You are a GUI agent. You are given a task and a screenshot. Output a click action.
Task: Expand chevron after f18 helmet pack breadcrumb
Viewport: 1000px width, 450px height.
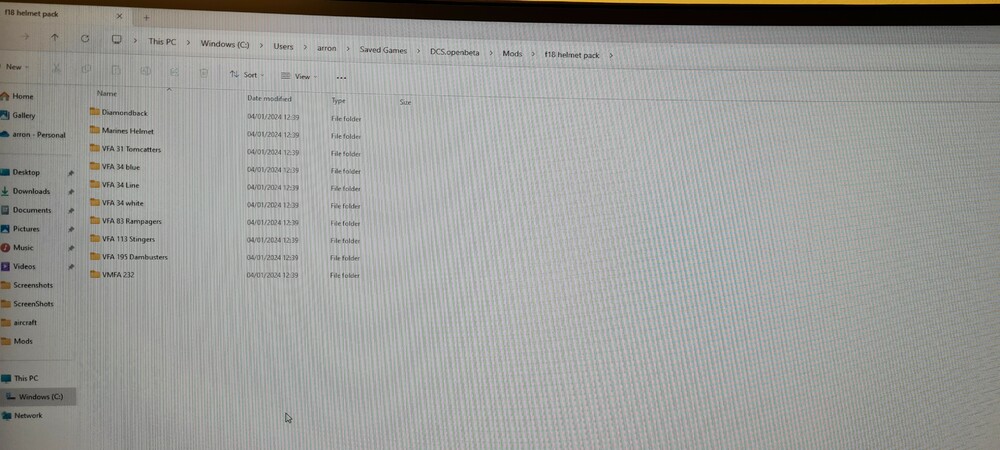pyautogui.click(x=611, y=55)
